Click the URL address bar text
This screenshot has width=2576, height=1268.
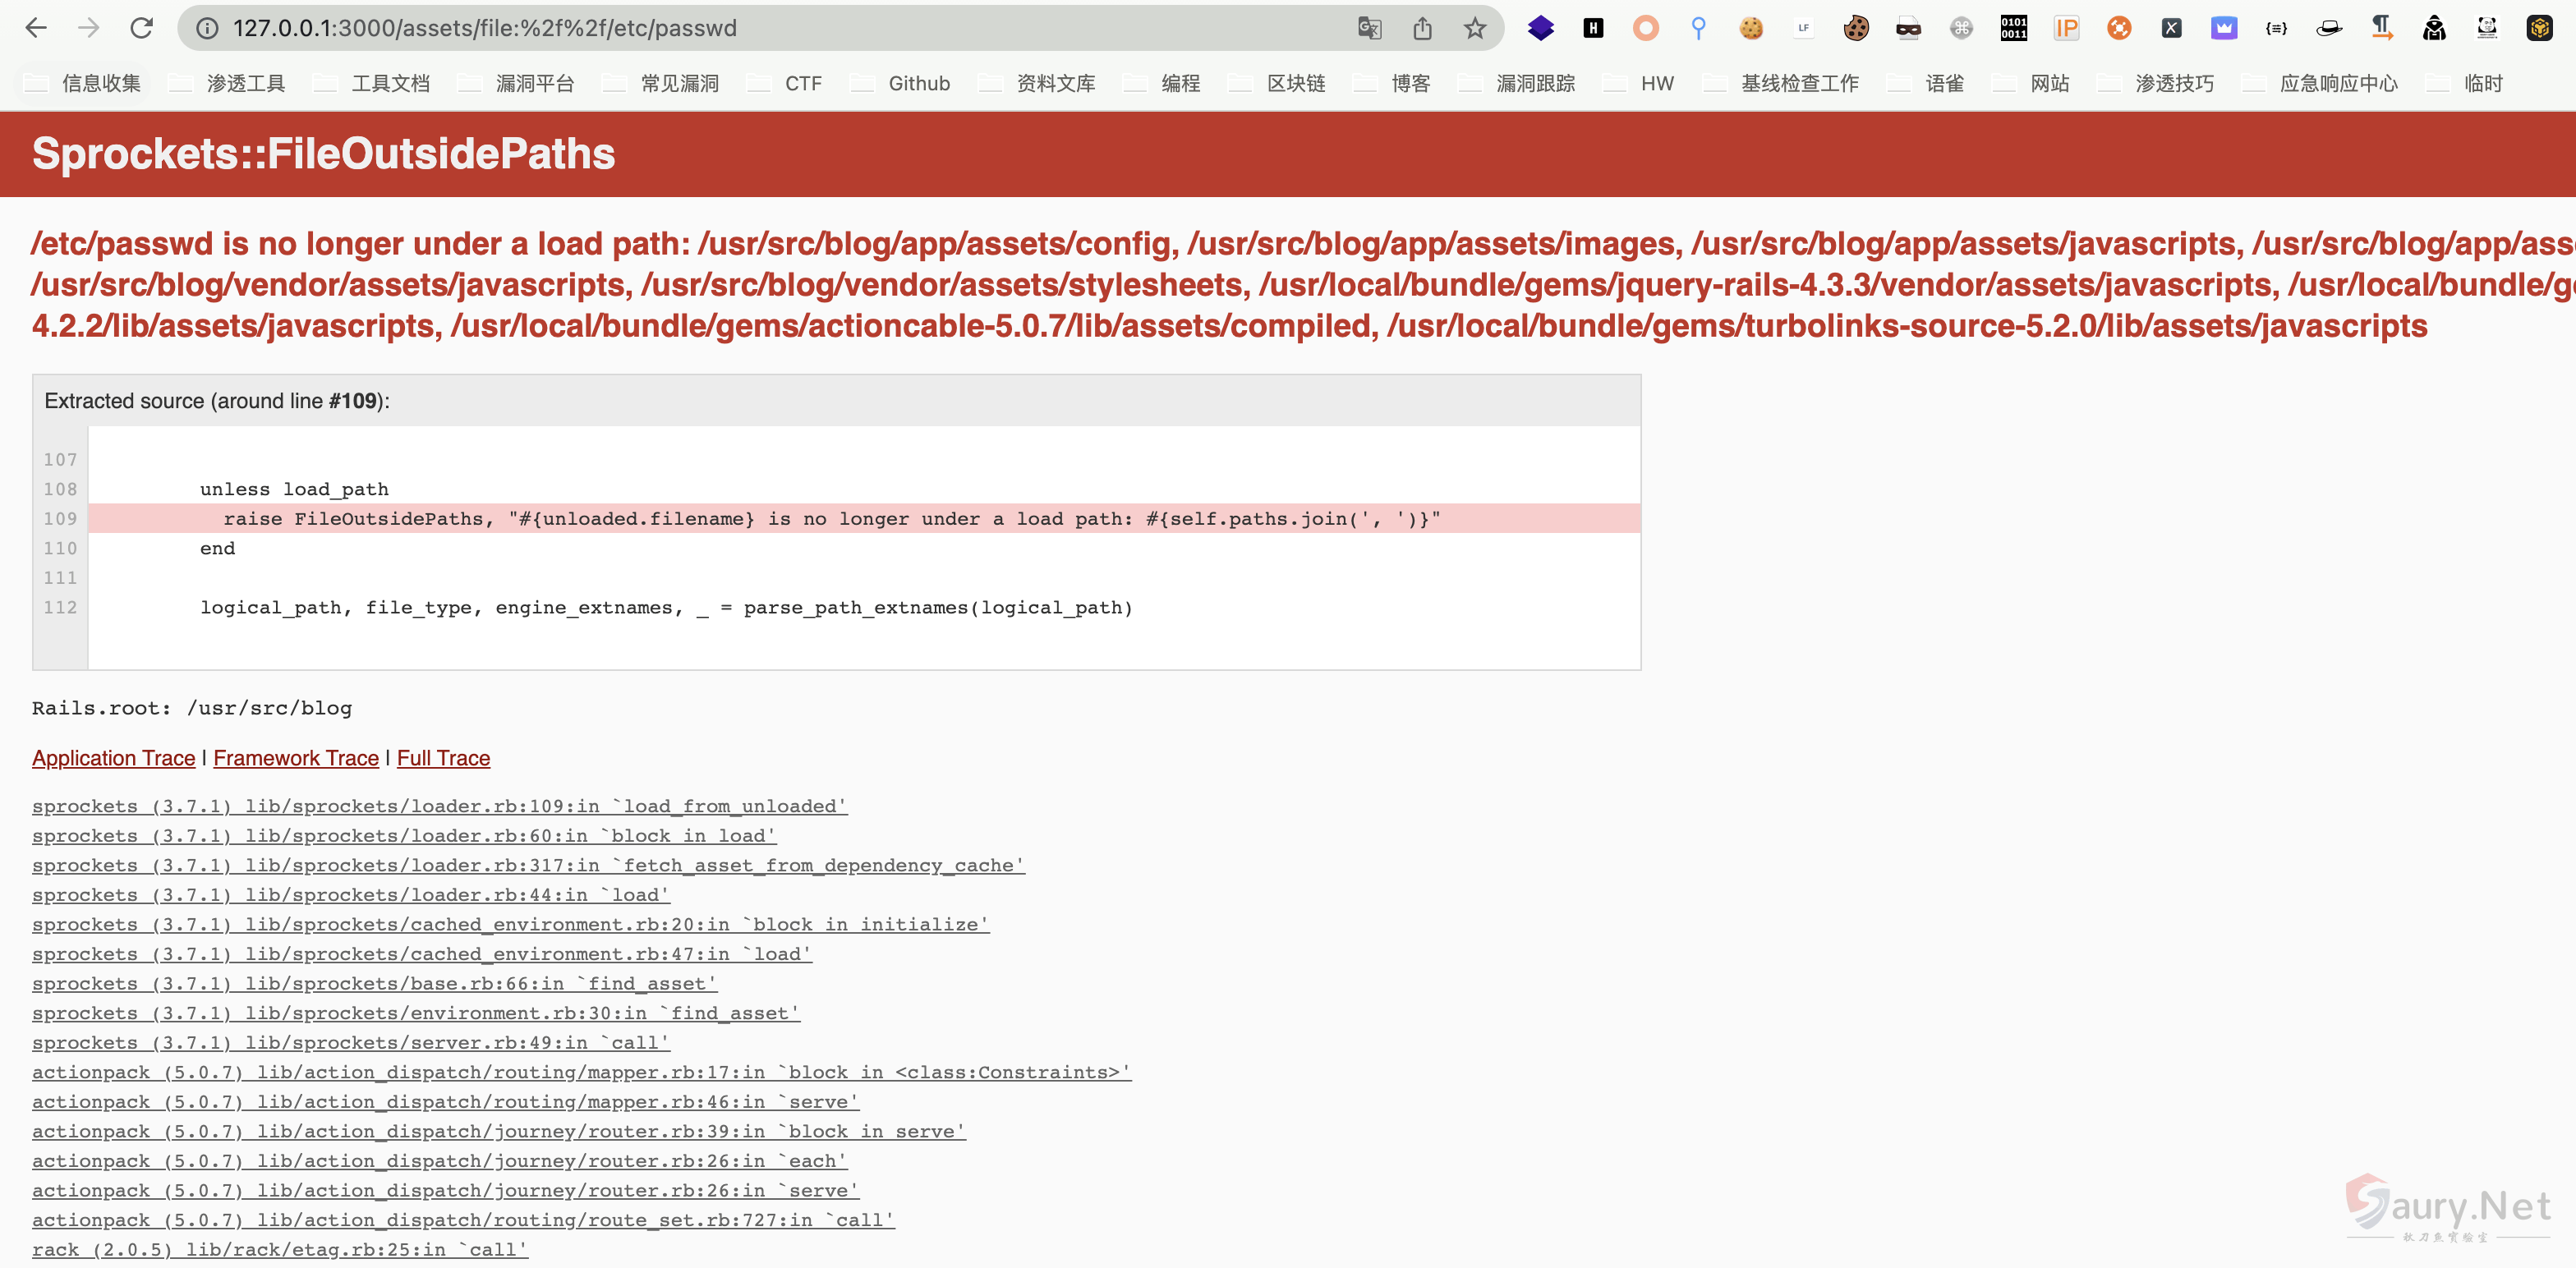tap(485, 28)
